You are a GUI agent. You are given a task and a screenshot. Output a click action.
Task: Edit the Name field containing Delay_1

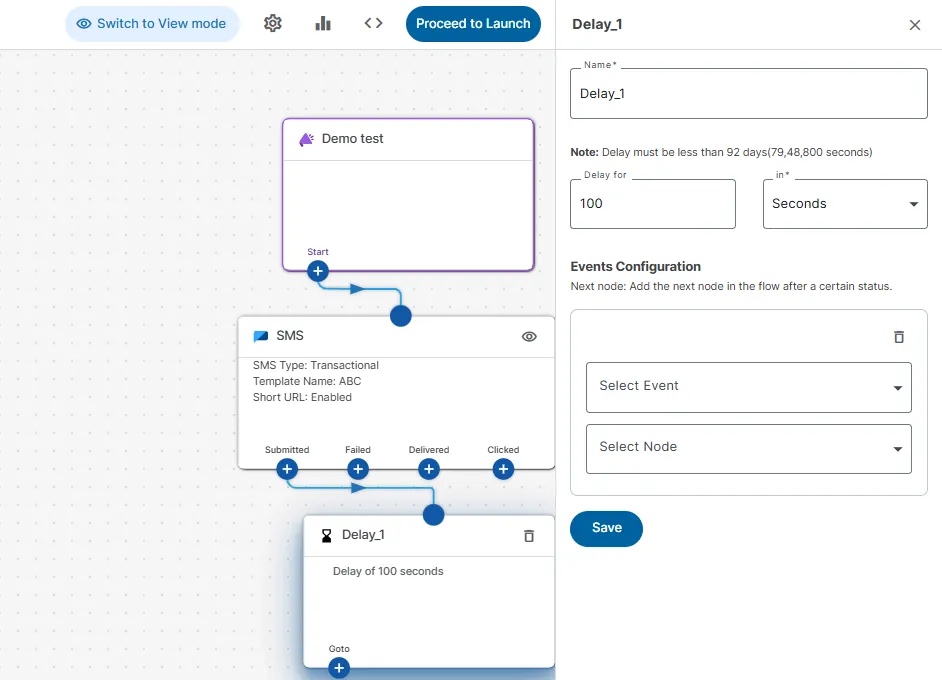point(749,93)
